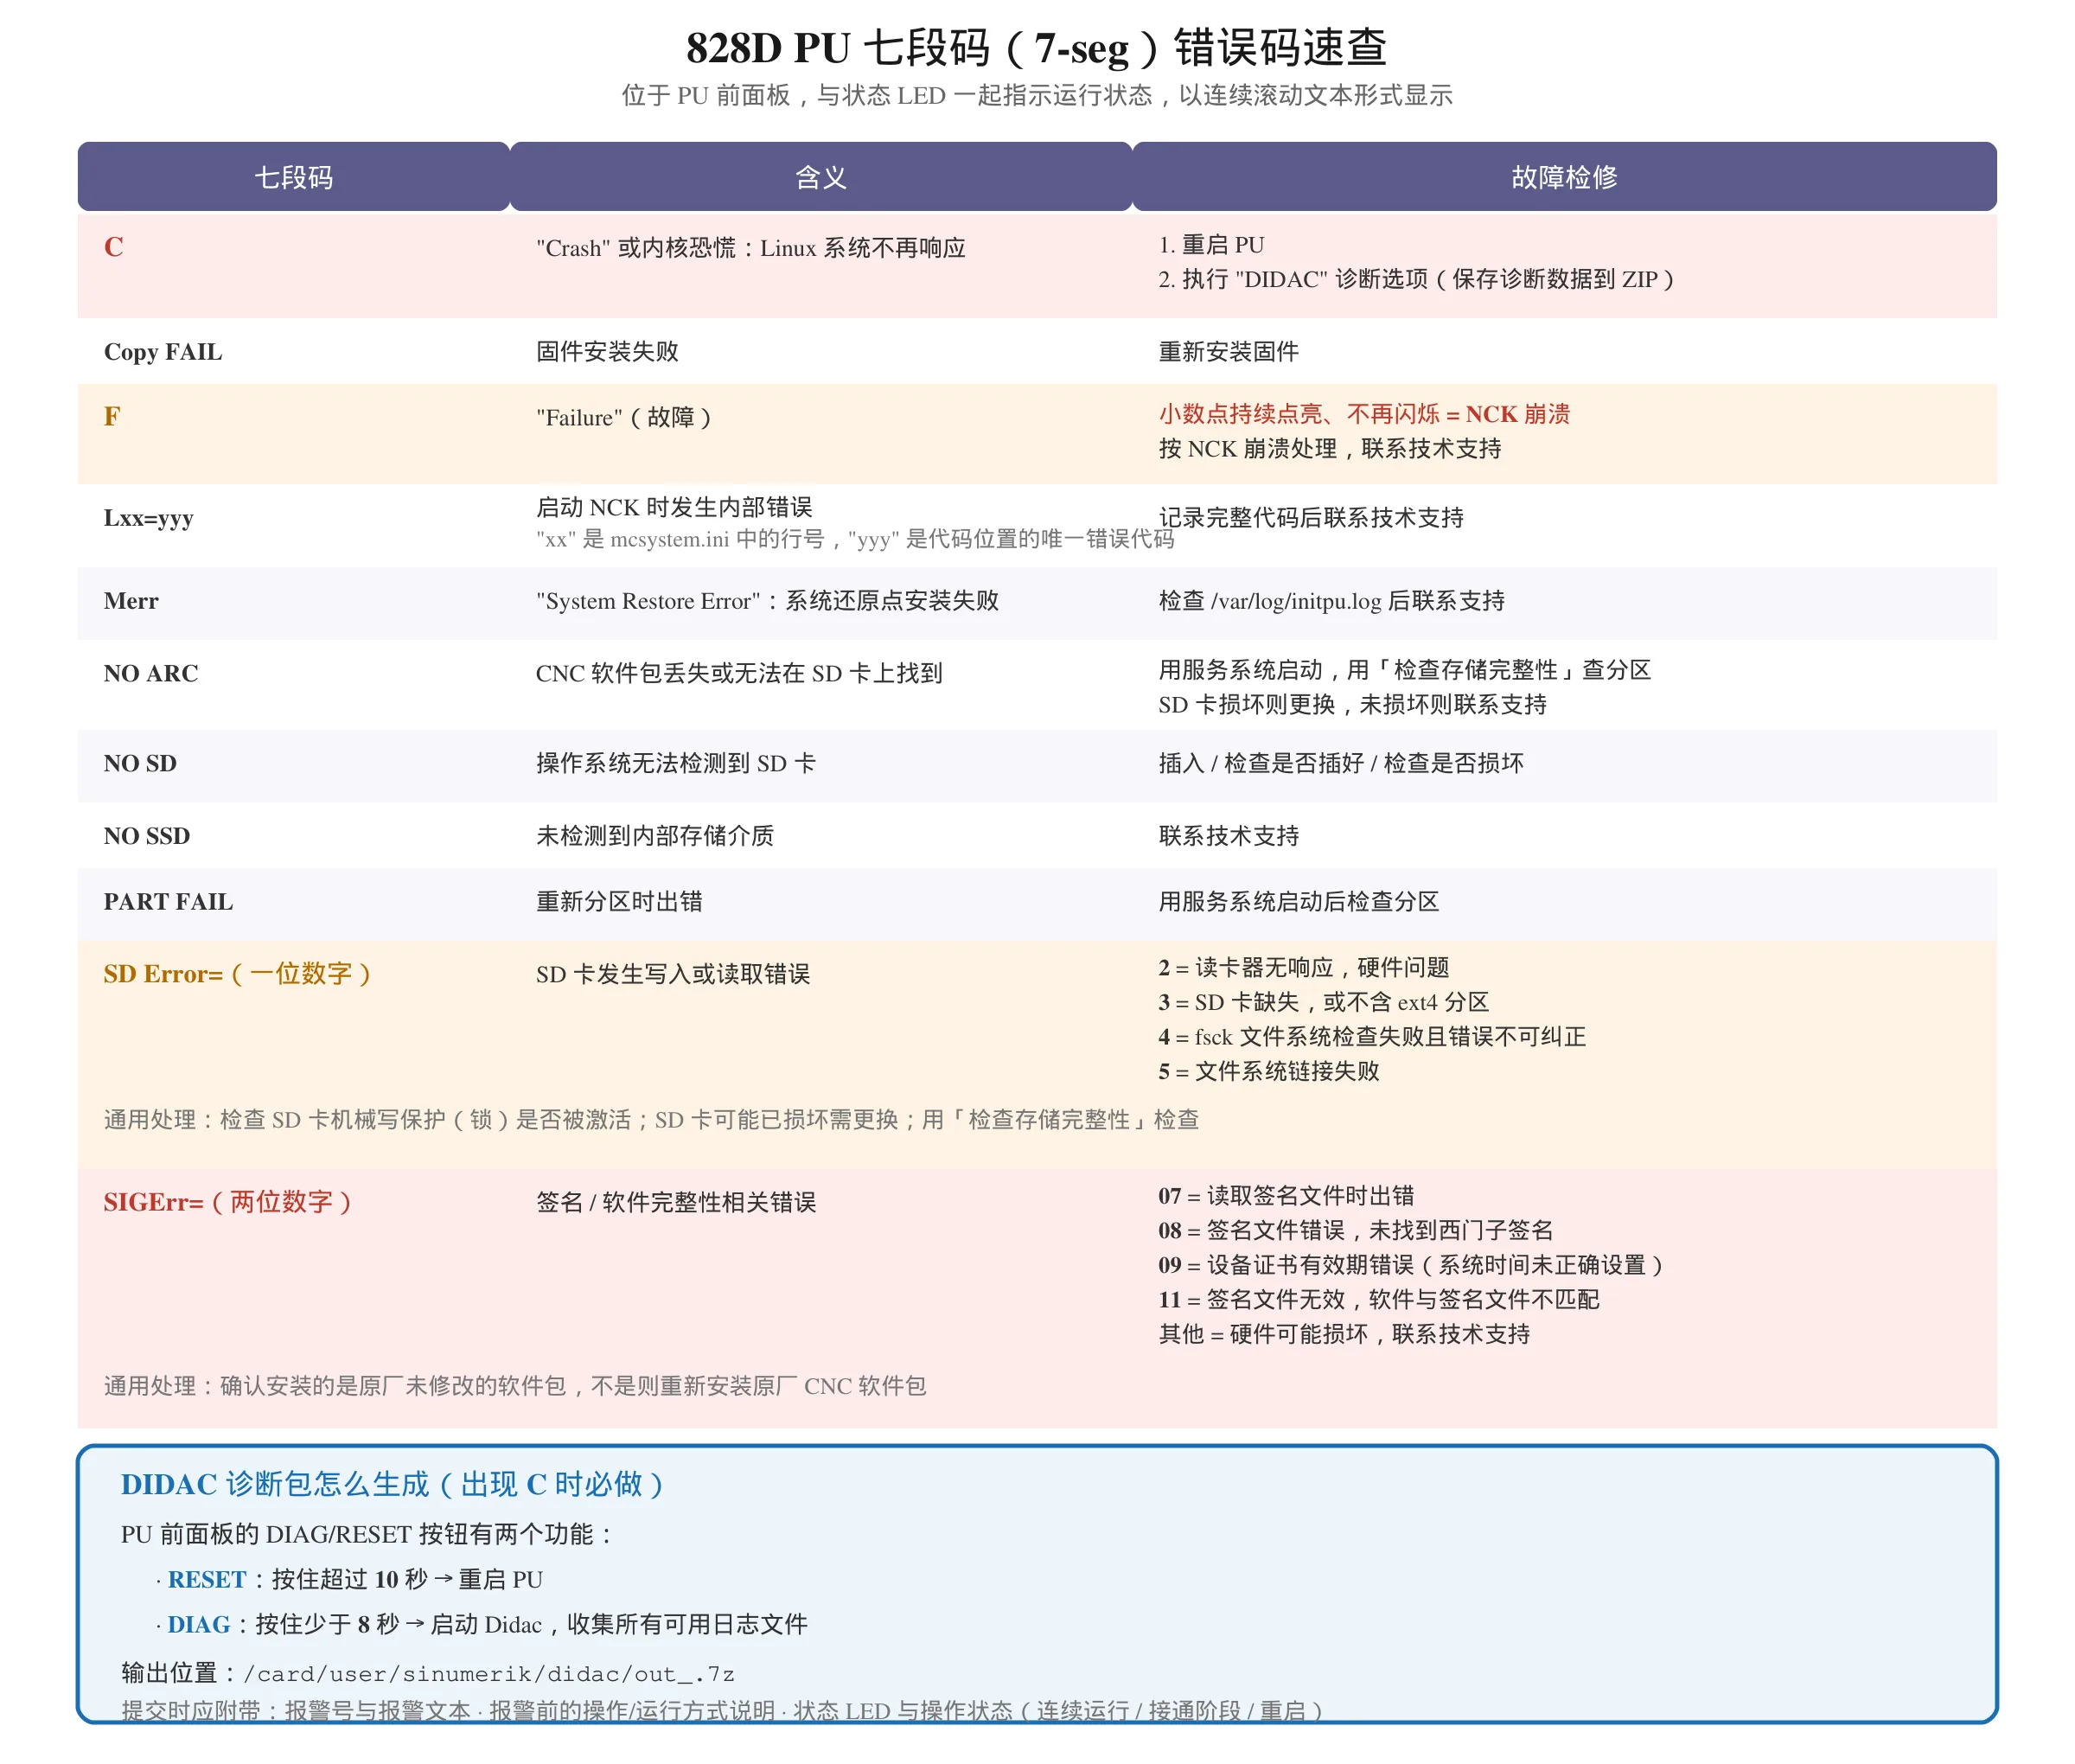Click the line 4 = fsck 文件系统检查失败
The image size is (2075, 1764).
[1372, 1036]
